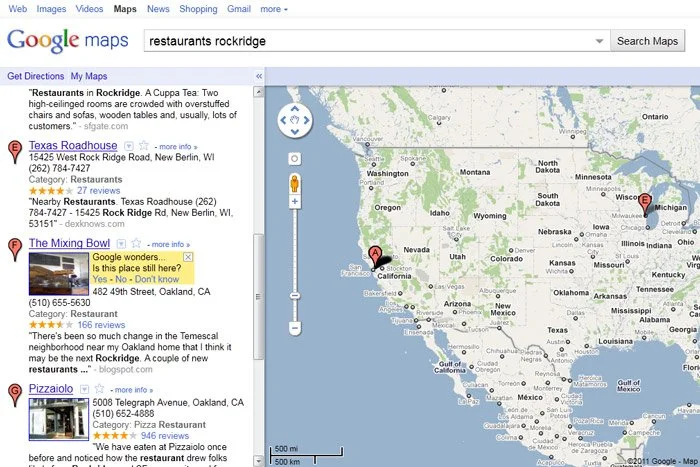Open the 27 reviews link
This screenshot has width=700, height=467.
point(99,191)
